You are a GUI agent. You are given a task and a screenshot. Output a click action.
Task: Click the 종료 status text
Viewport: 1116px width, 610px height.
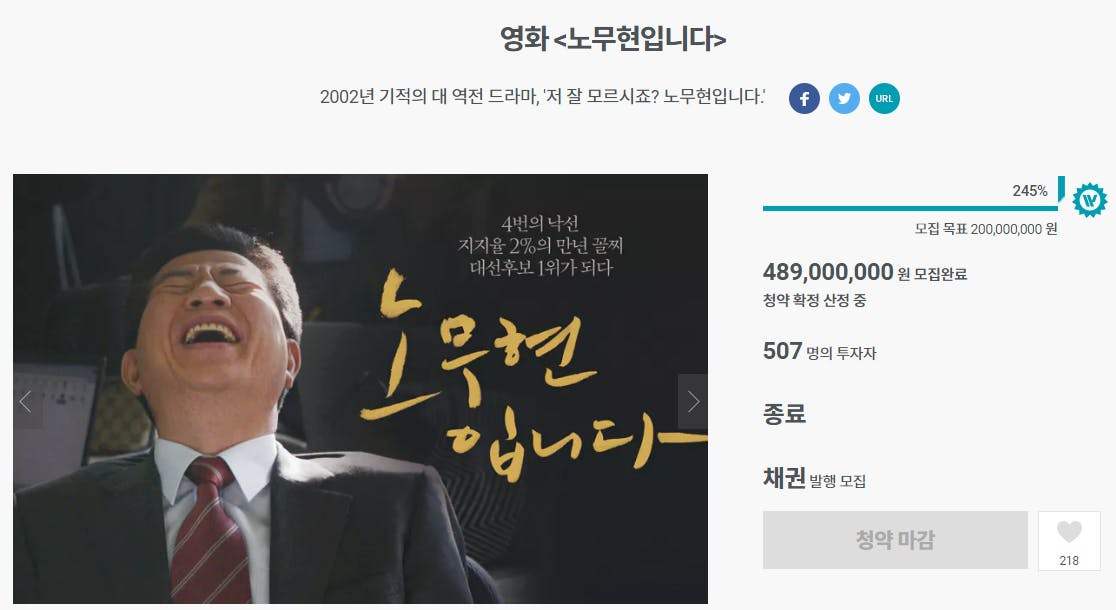pos(784,414)
